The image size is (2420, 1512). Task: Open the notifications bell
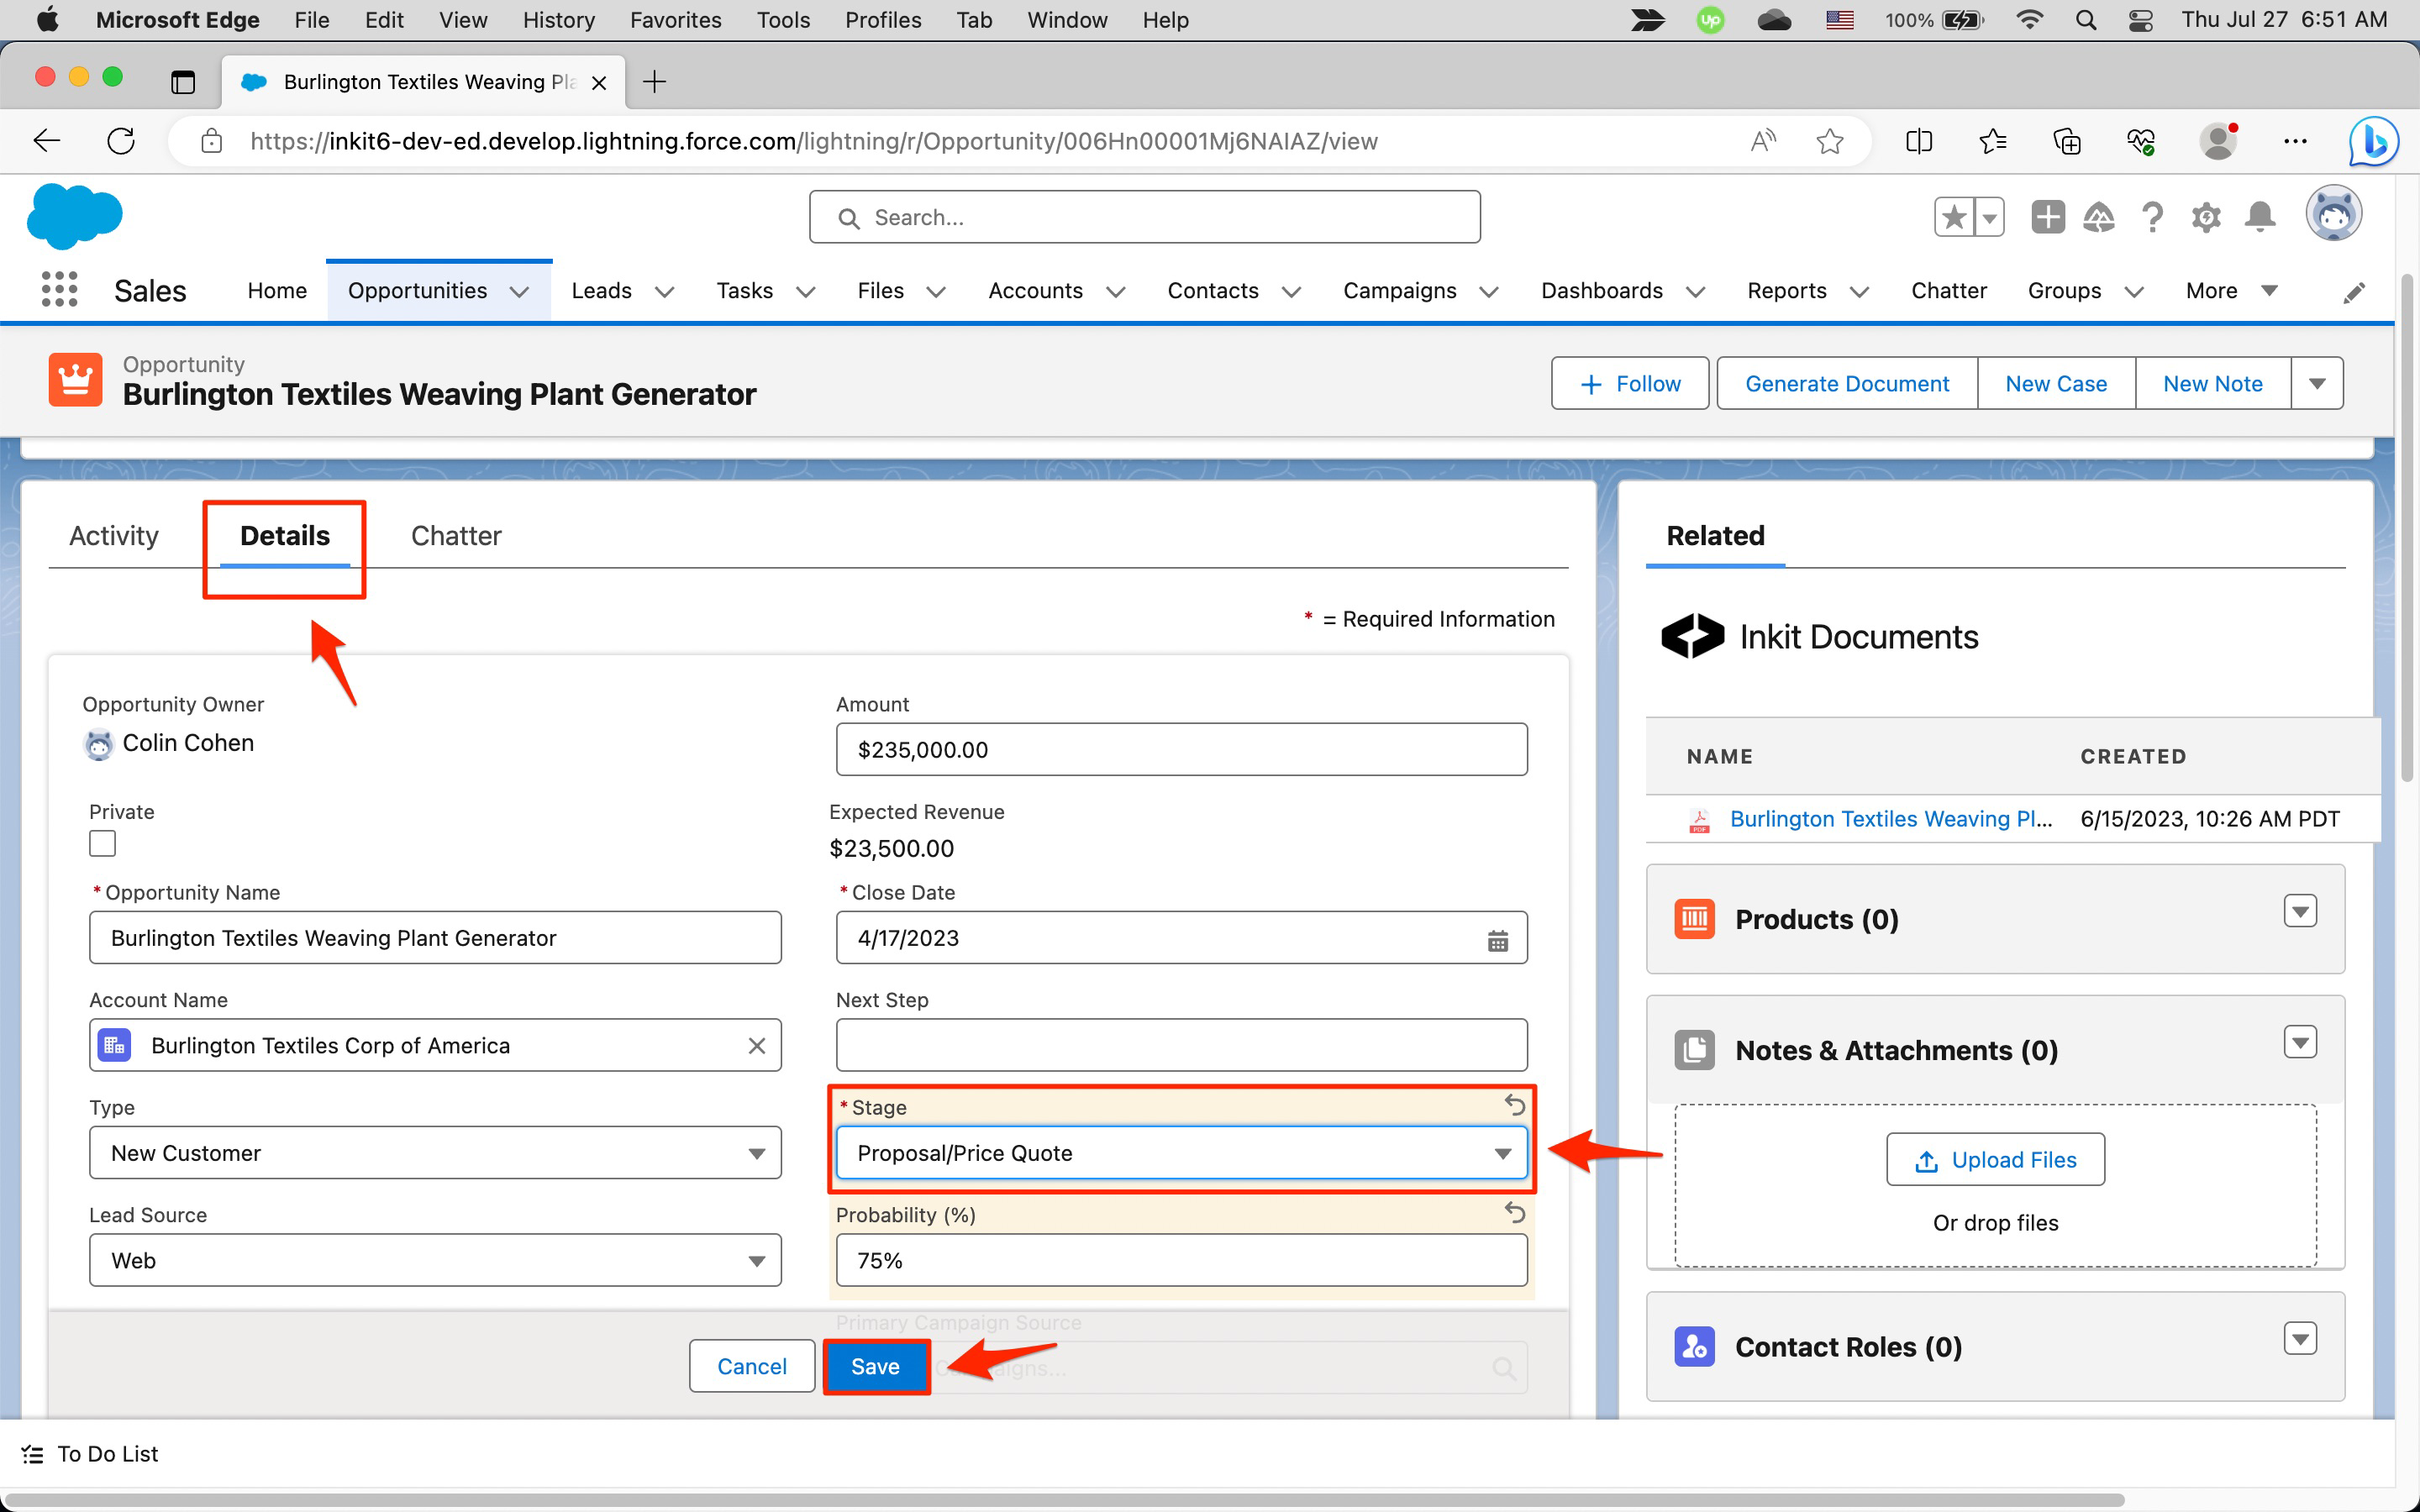[x=2259, y=217]
